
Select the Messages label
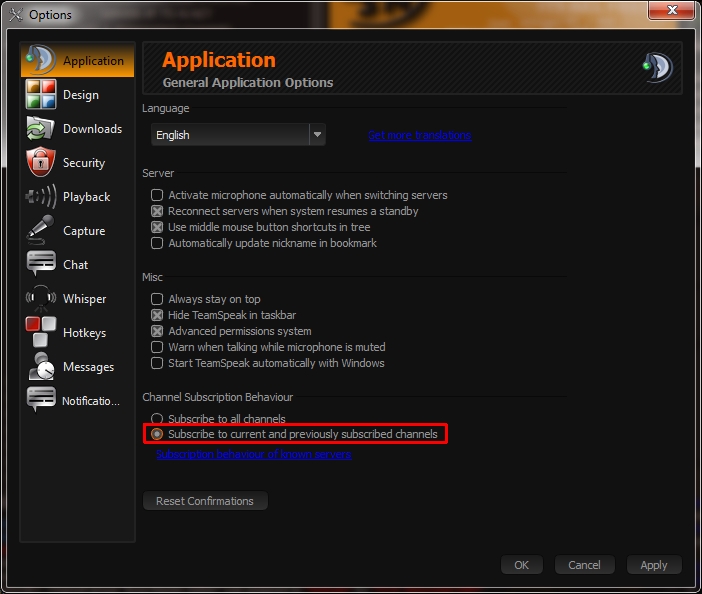click(89, 367)
